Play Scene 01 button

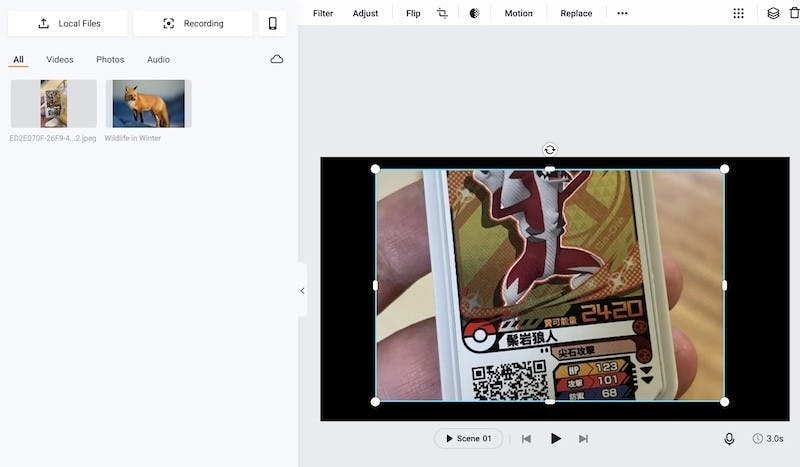point(468,438)
